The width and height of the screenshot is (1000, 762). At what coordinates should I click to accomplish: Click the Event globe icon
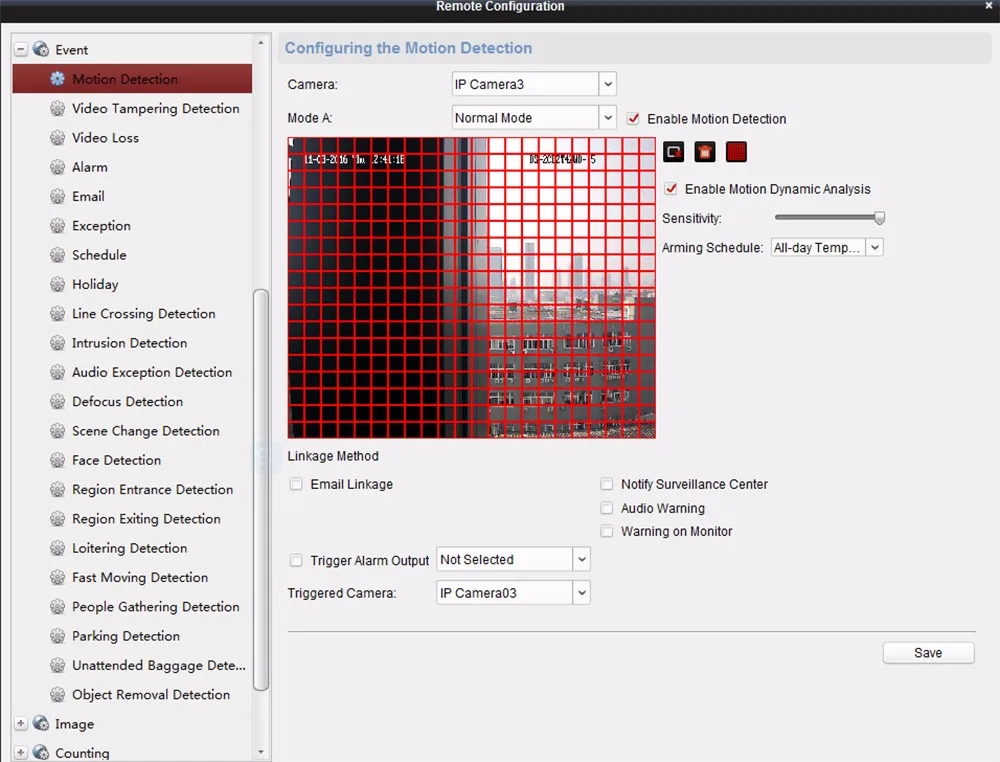41,49
